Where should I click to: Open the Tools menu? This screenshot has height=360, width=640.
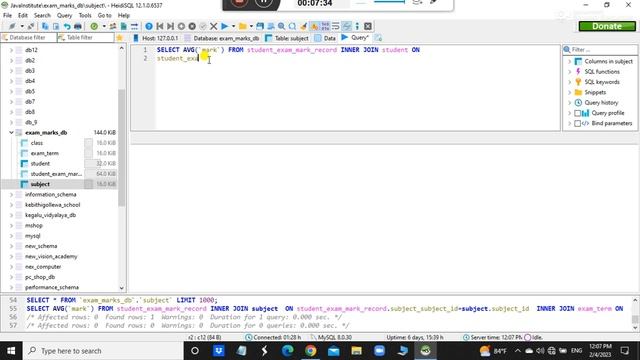coord(85,16)
